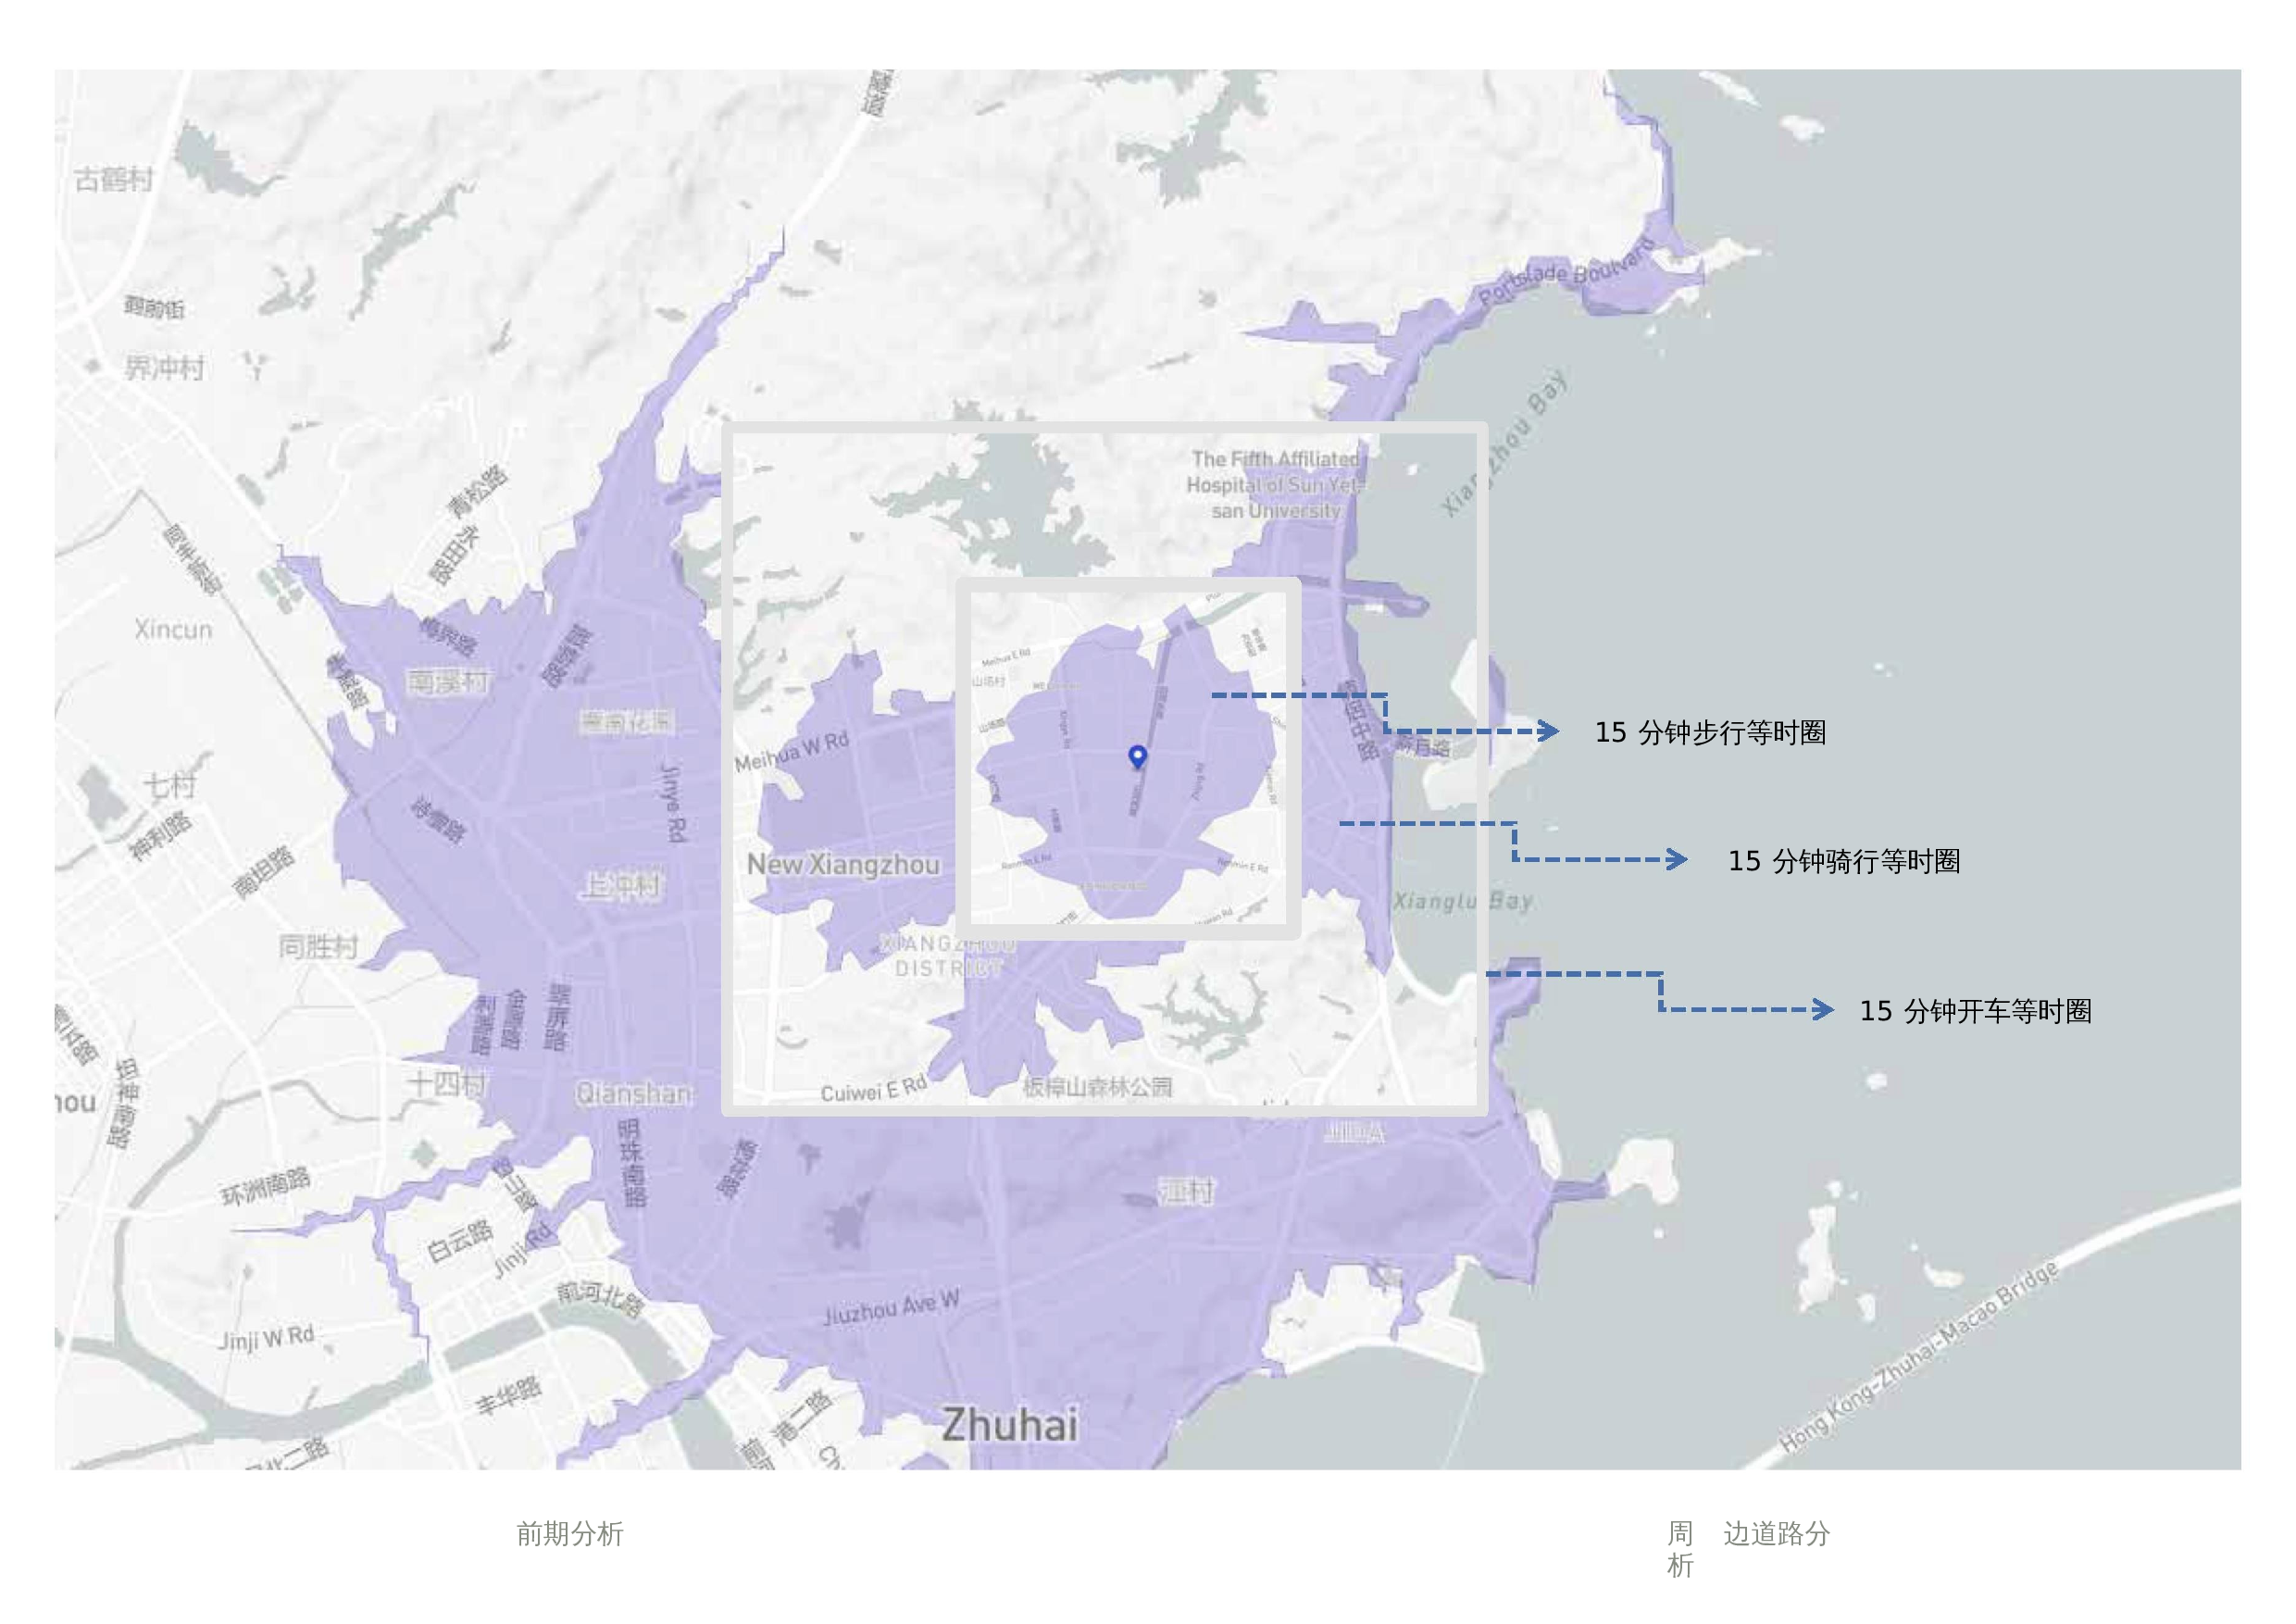Click the Qianshan place label
Viewport: 2296px width, 1624px height.
[x=633, y=1094]
